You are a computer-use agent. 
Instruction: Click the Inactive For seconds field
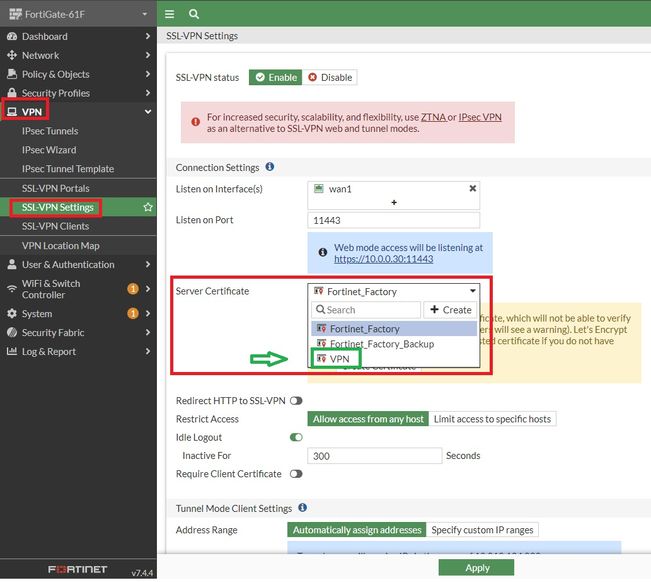374,456
